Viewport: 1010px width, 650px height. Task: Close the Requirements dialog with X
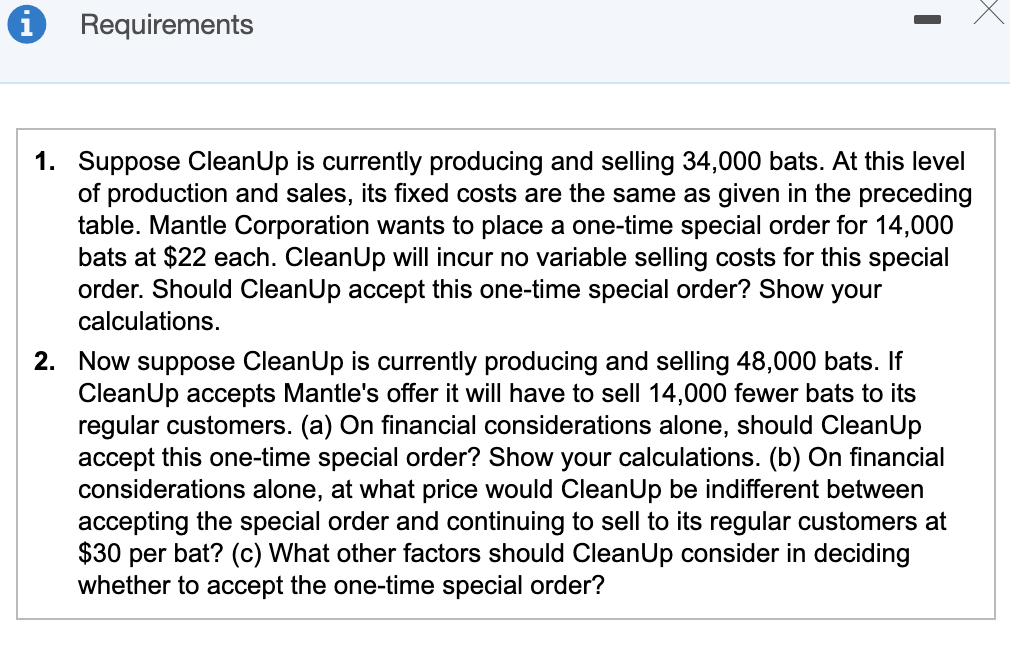(x=989, y=12)
